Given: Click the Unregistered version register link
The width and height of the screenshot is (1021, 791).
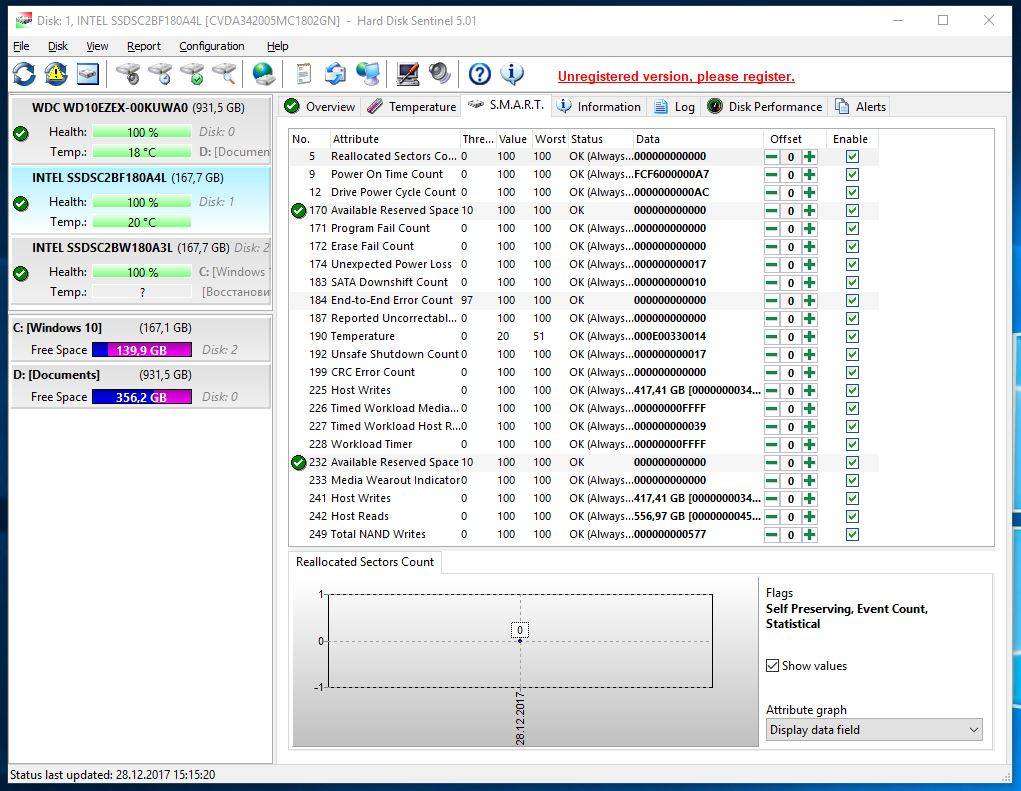Looking at the screenshot, I should coord(676,76).
